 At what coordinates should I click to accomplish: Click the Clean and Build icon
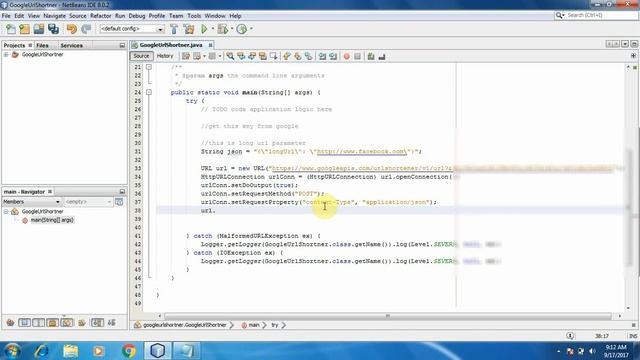click(x=189, y=29)
